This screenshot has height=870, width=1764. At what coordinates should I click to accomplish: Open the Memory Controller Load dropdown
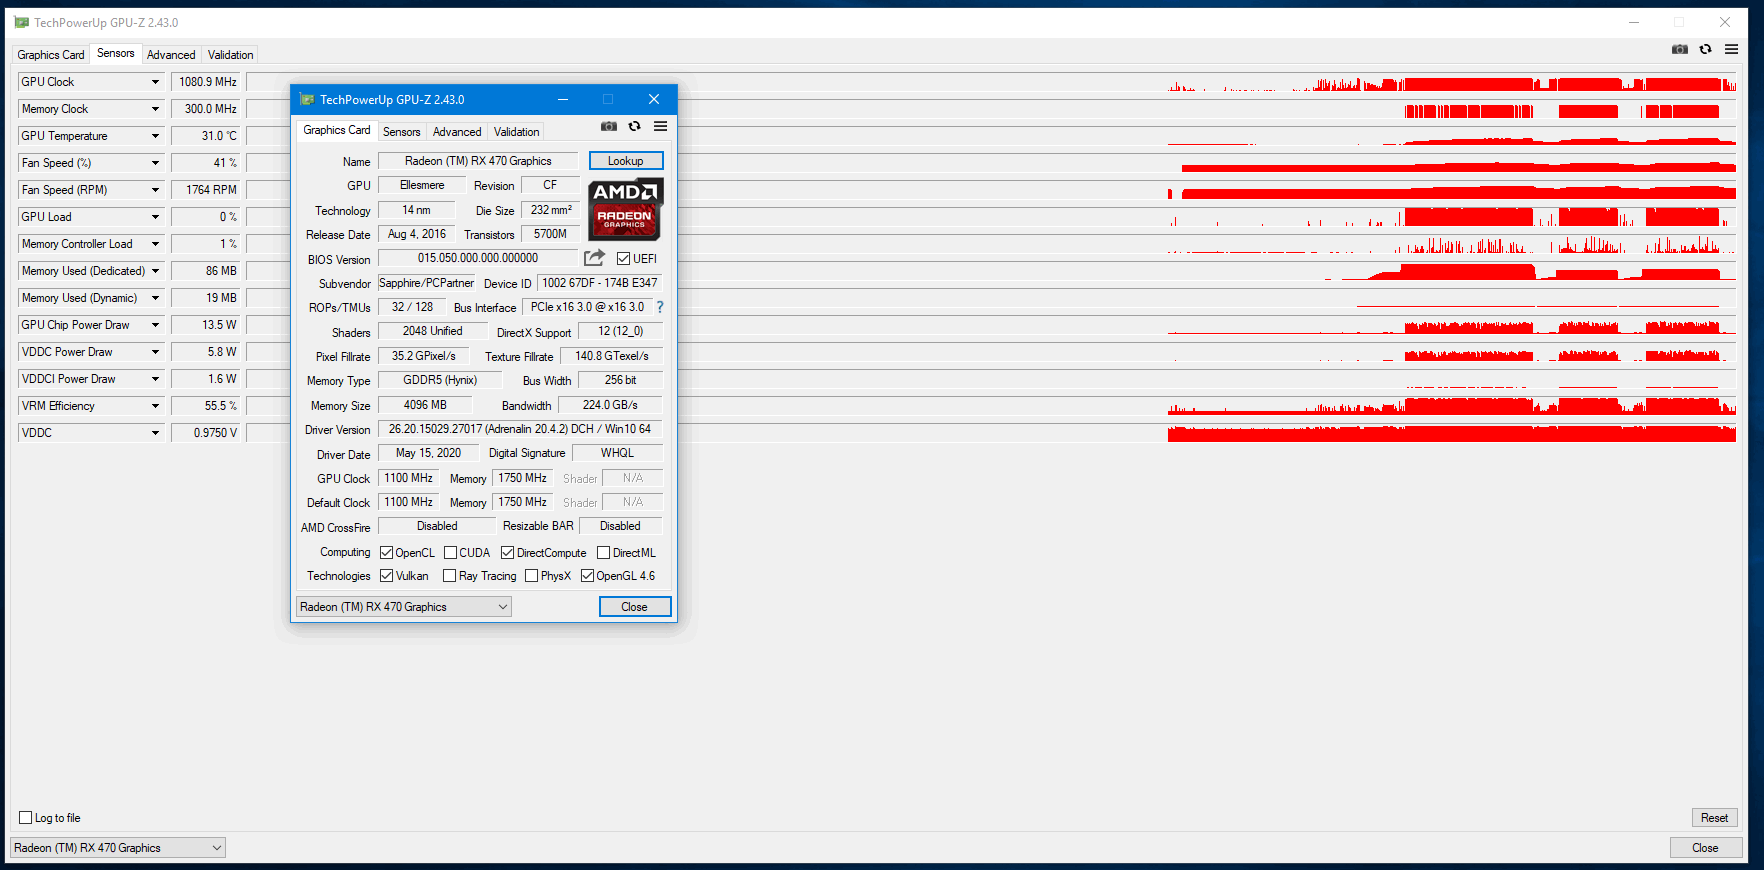coord(155,244)
